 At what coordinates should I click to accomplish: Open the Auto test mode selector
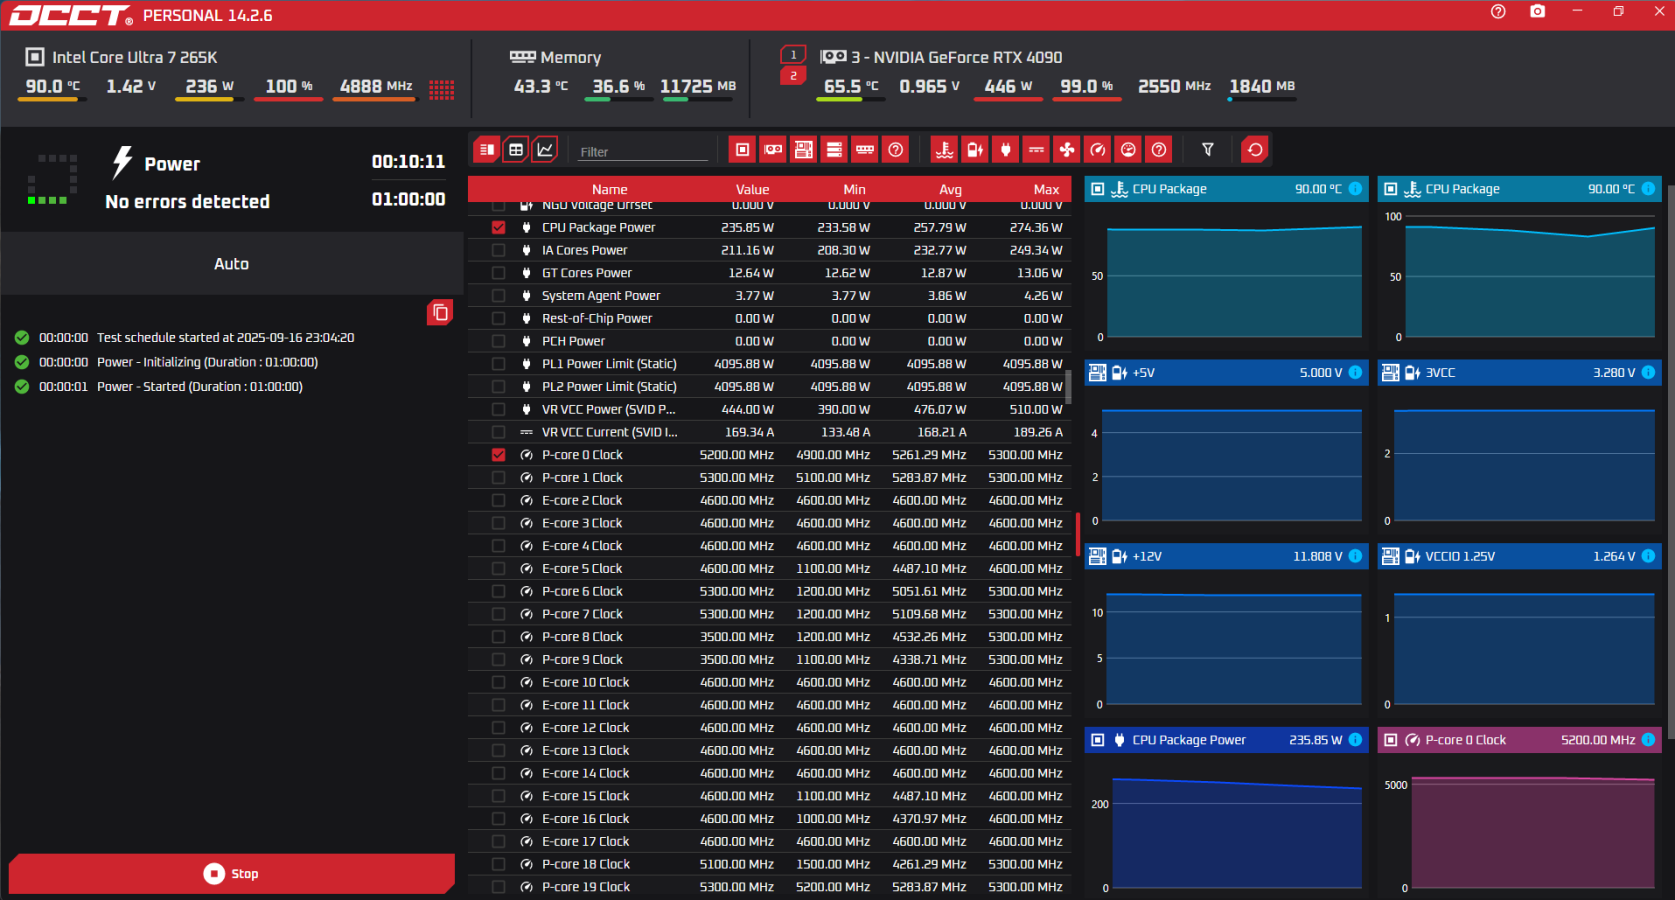pyautogui.click(x=231, y=264)
